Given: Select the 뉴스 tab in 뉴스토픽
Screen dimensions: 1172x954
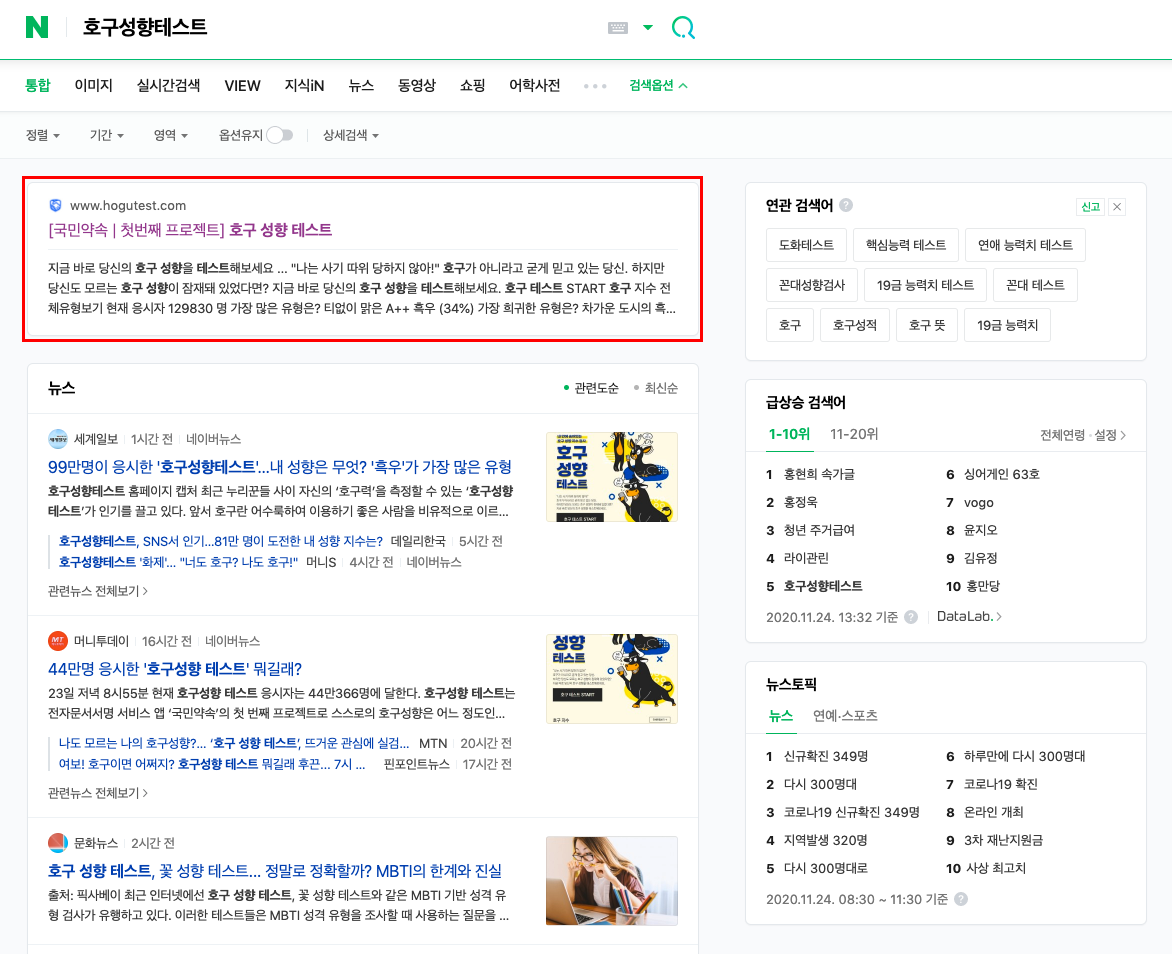Looking at the screenshot, I should tap(780, 716).
